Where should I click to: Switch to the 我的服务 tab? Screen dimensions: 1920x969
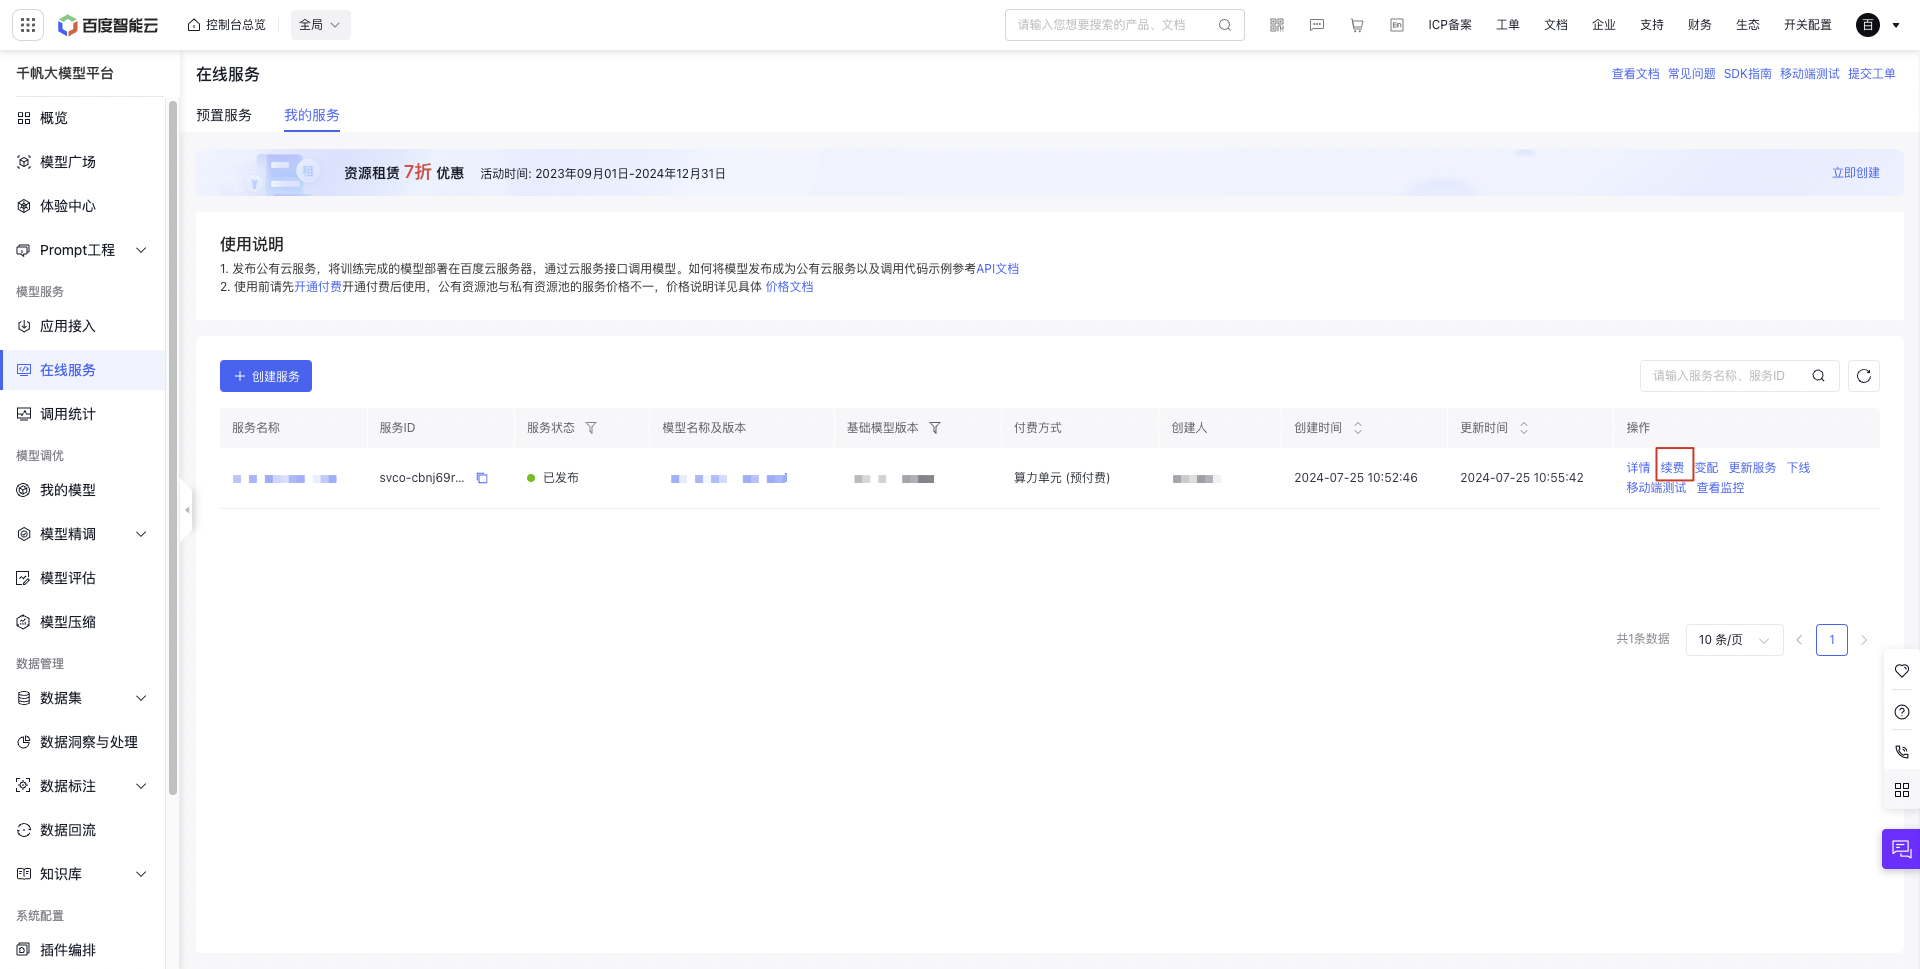[x=312, y=115]
